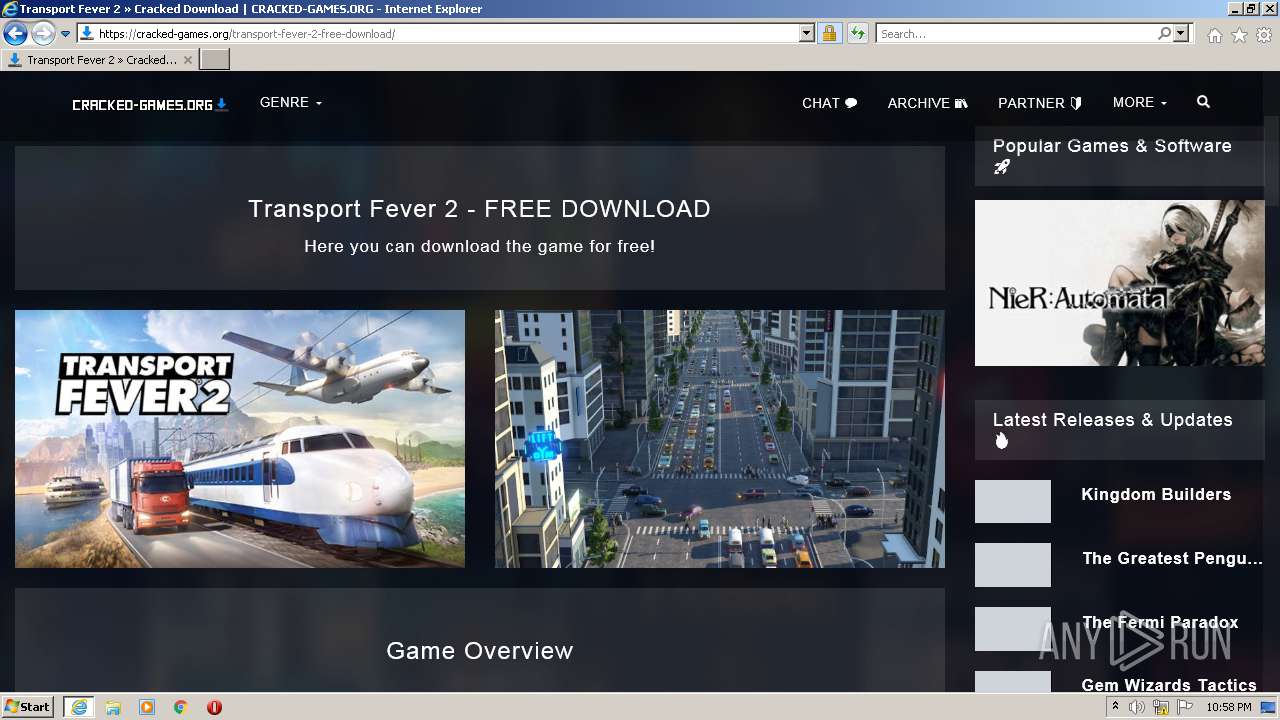This screenshot has height=720, width=1280.
Task: Launch Google Chrome from the taskbar
Action: coord(181,707)
